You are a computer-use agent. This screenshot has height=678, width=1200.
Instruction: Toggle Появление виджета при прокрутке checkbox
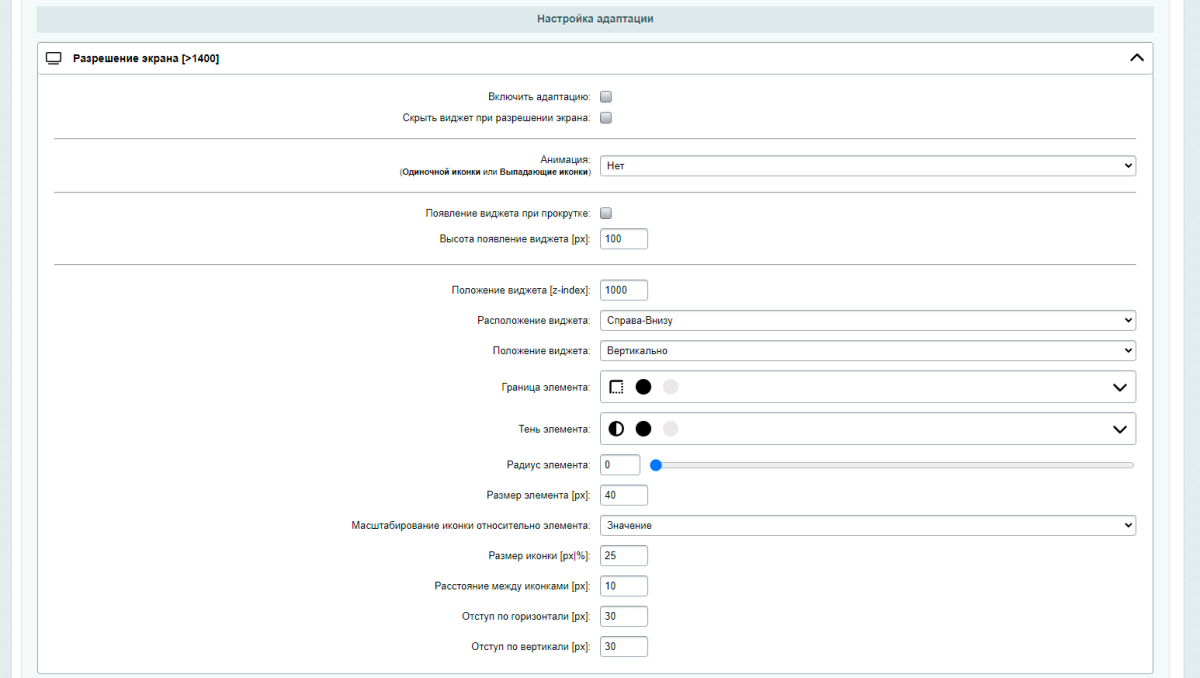[x=606, y=213]
